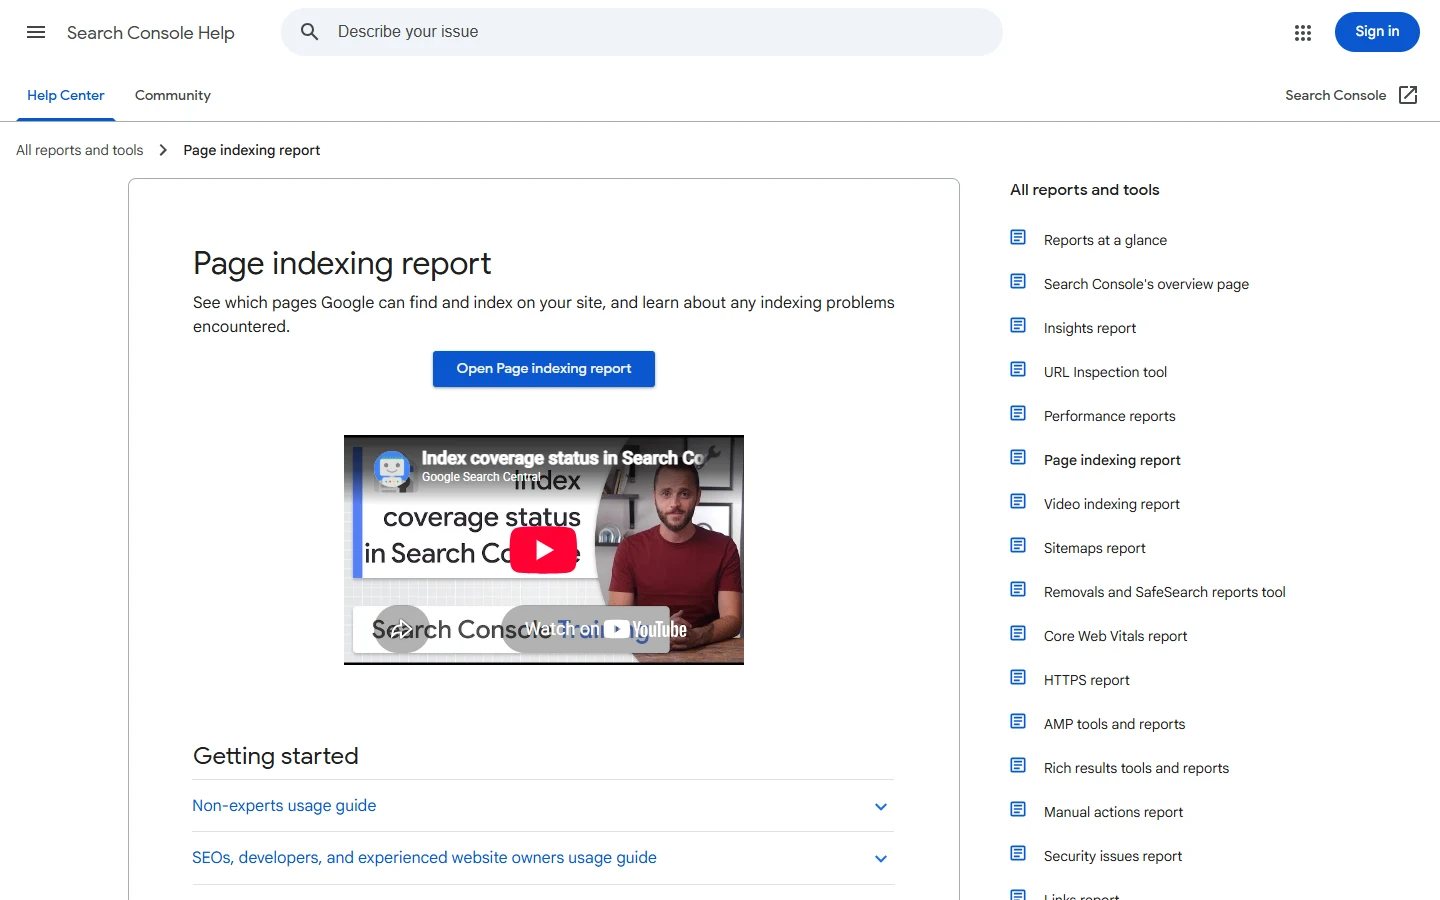Viewport: 1440px width, 900px height.
Task: Open the Manual actions report article
Action: pos(1114,812)
